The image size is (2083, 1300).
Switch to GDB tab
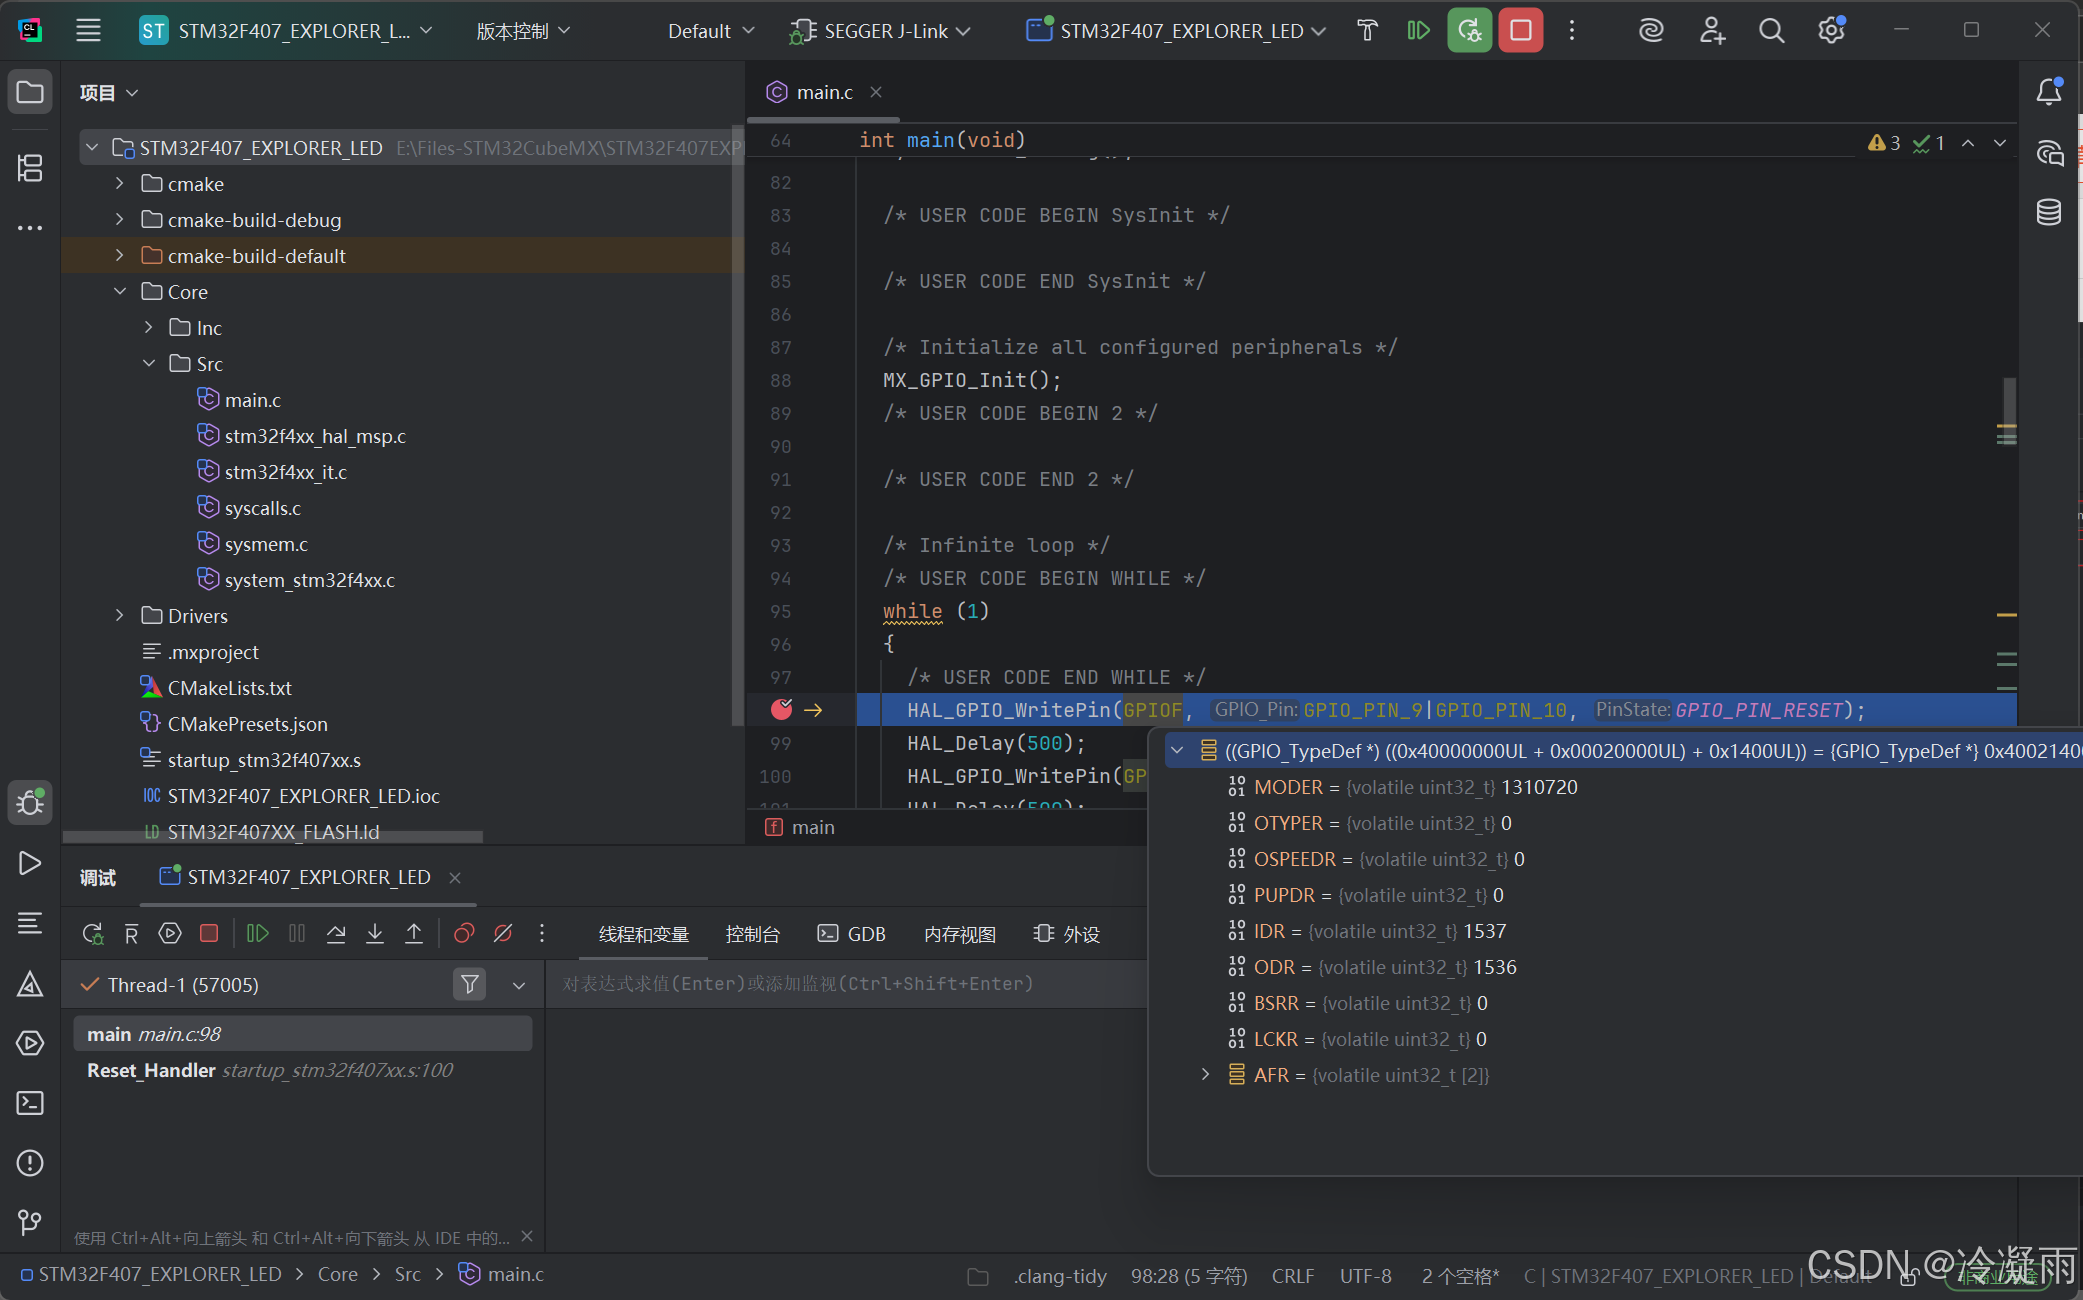point(852,934)
